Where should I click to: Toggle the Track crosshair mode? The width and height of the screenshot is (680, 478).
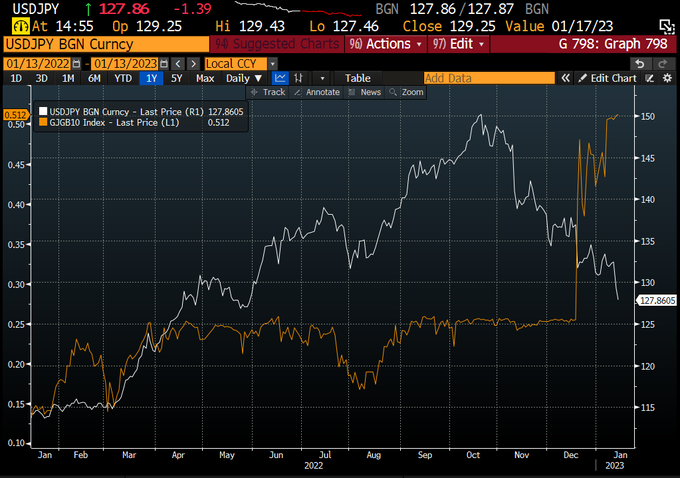click(x=268, y=92)
